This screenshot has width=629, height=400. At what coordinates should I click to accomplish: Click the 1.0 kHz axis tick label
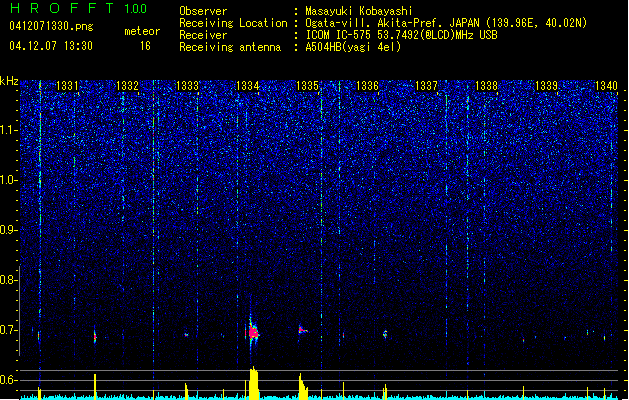8,180
